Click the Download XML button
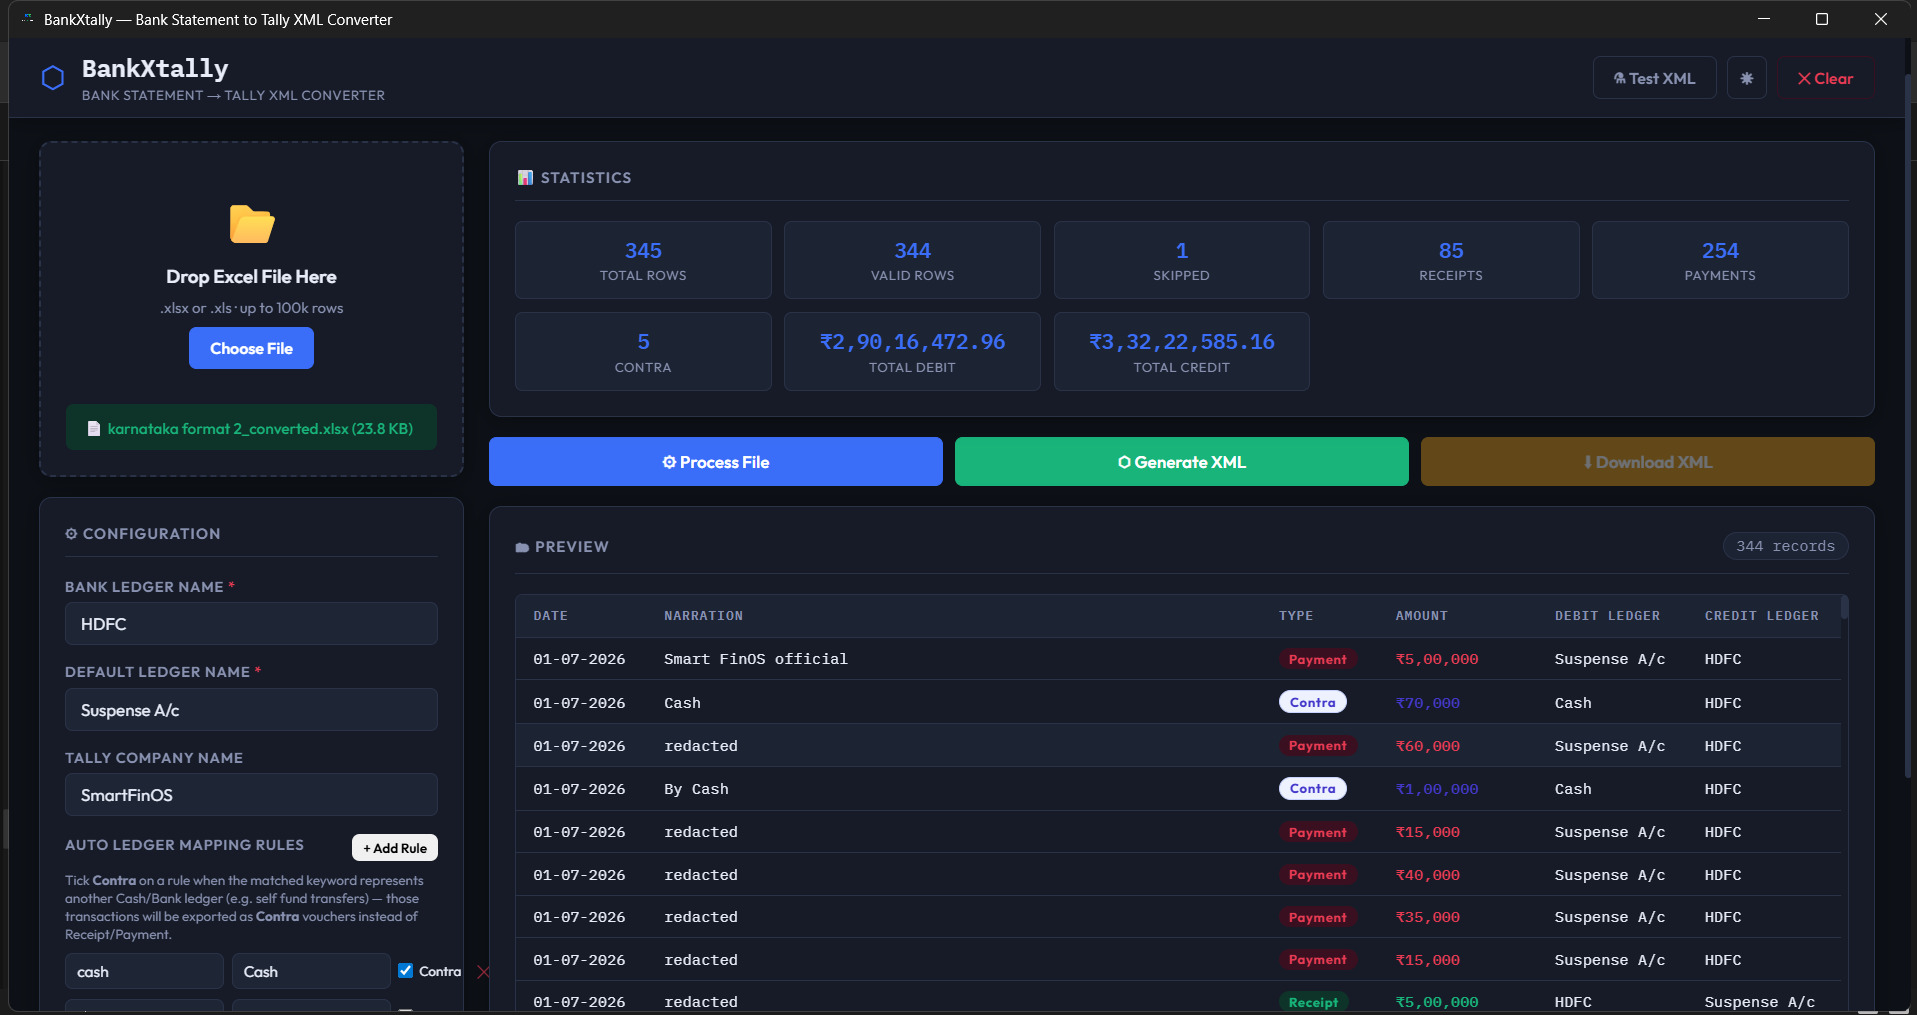Viewport: 1917px width, 1015px height. coord(1648,462)
